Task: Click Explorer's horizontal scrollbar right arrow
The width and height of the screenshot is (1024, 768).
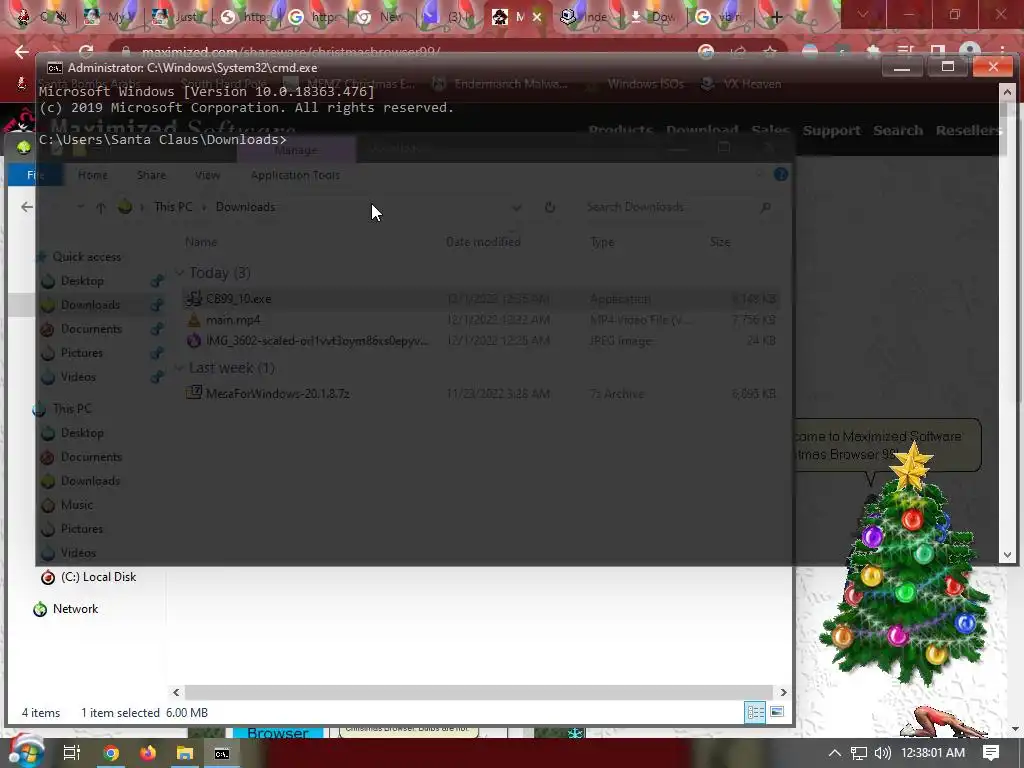Action: tap(783, 692)
